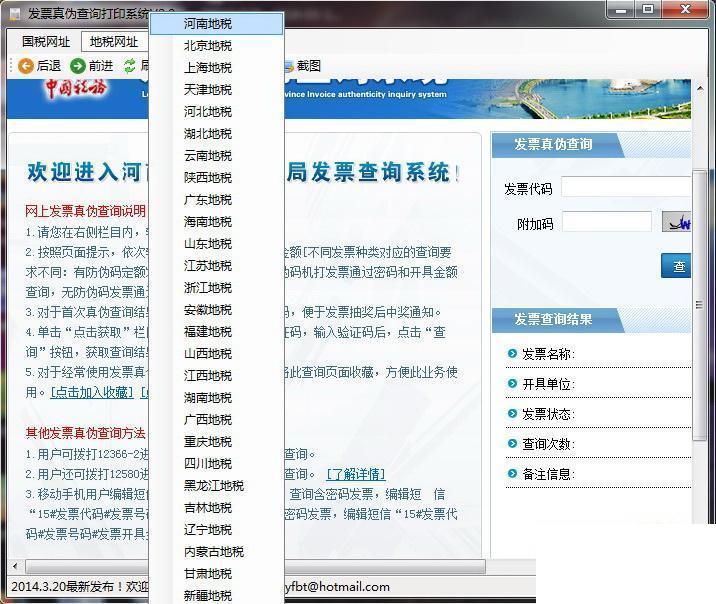Click the captcha image to refresh it
716x604 pixels.
tap(677, 222)
